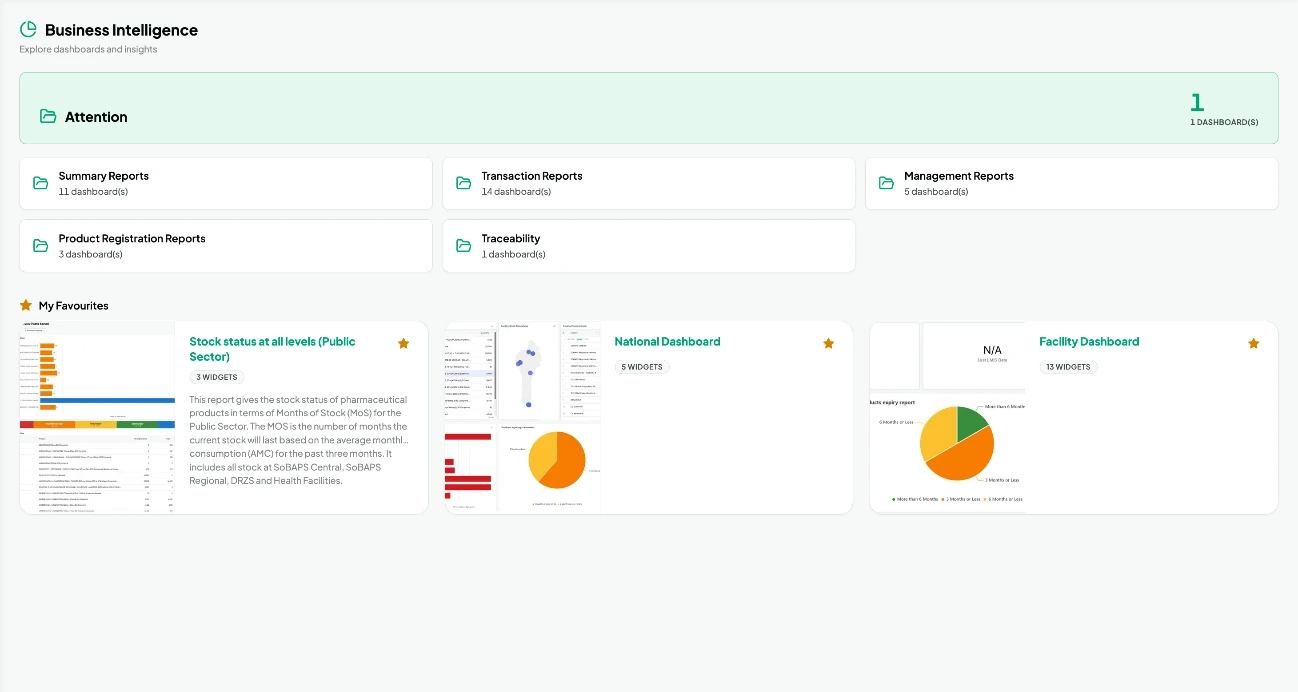Click the My Favourites heading
The image size is (1298, 692).
(x=73, y=306)
